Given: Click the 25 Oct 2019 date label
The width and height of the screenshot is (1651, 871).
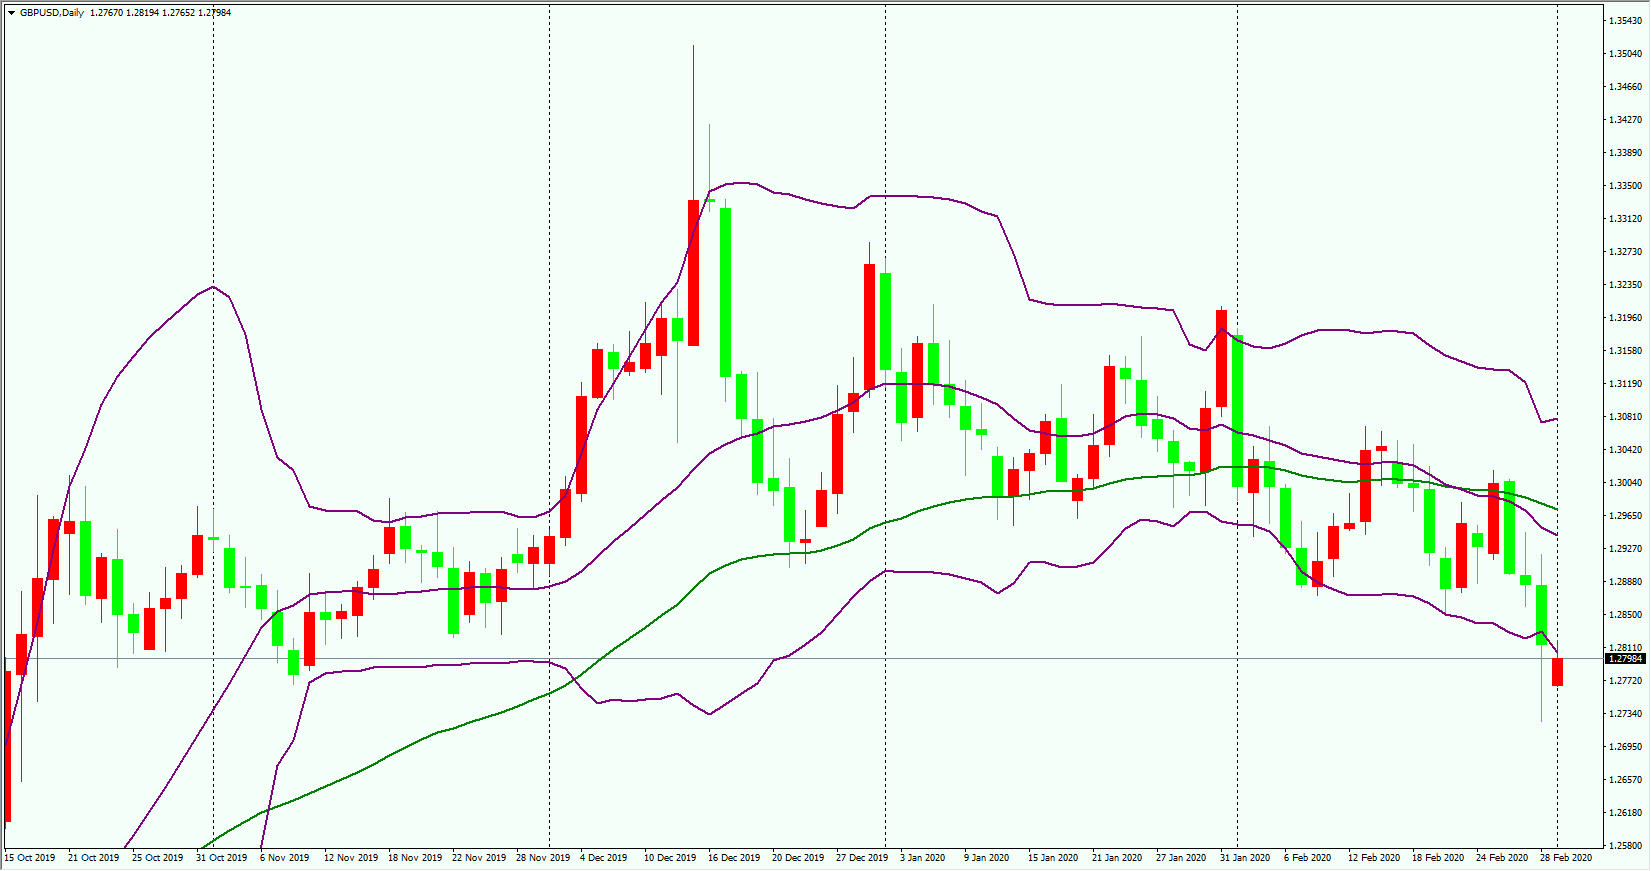Looking at the screenshot, I should point(158,858).
